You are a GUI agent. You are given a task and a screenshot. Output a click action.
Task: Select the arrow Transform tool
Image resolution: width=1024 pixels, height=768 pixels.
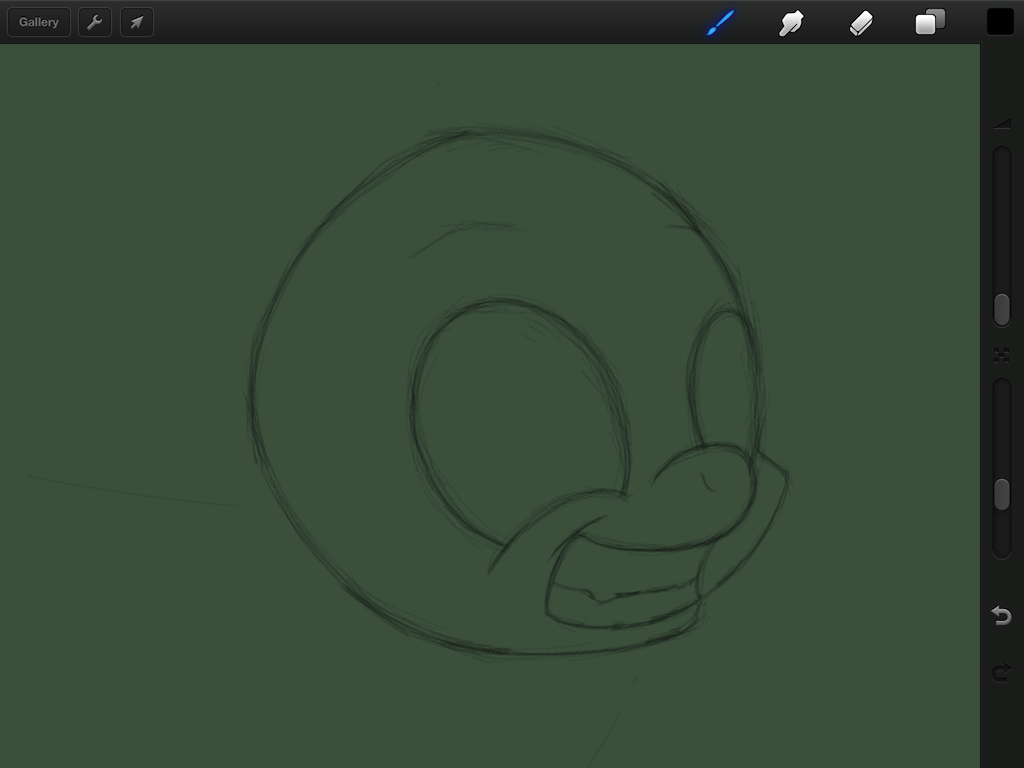(137, 22)
